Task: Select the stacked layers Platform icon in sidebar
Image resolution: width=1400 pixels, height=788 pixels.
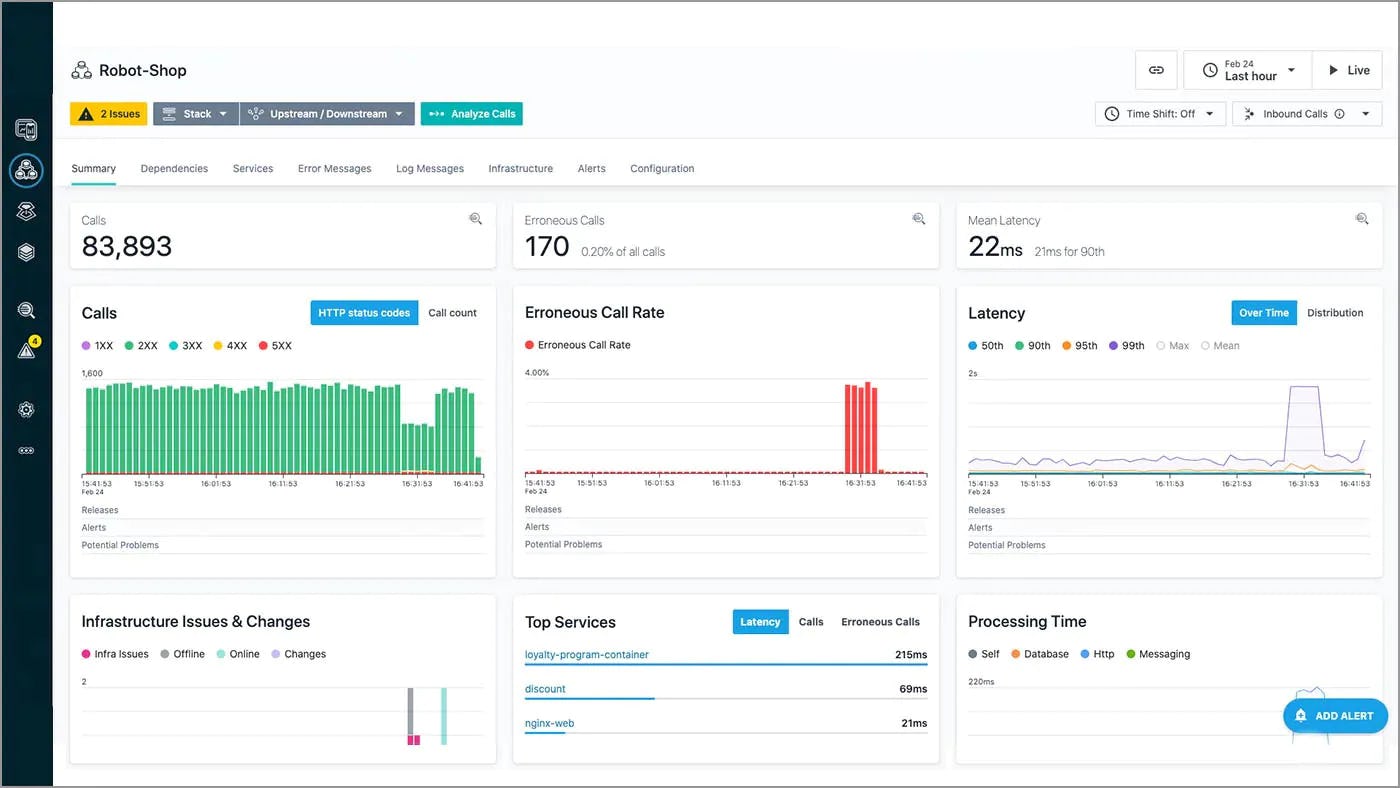Action: (27, 252)
